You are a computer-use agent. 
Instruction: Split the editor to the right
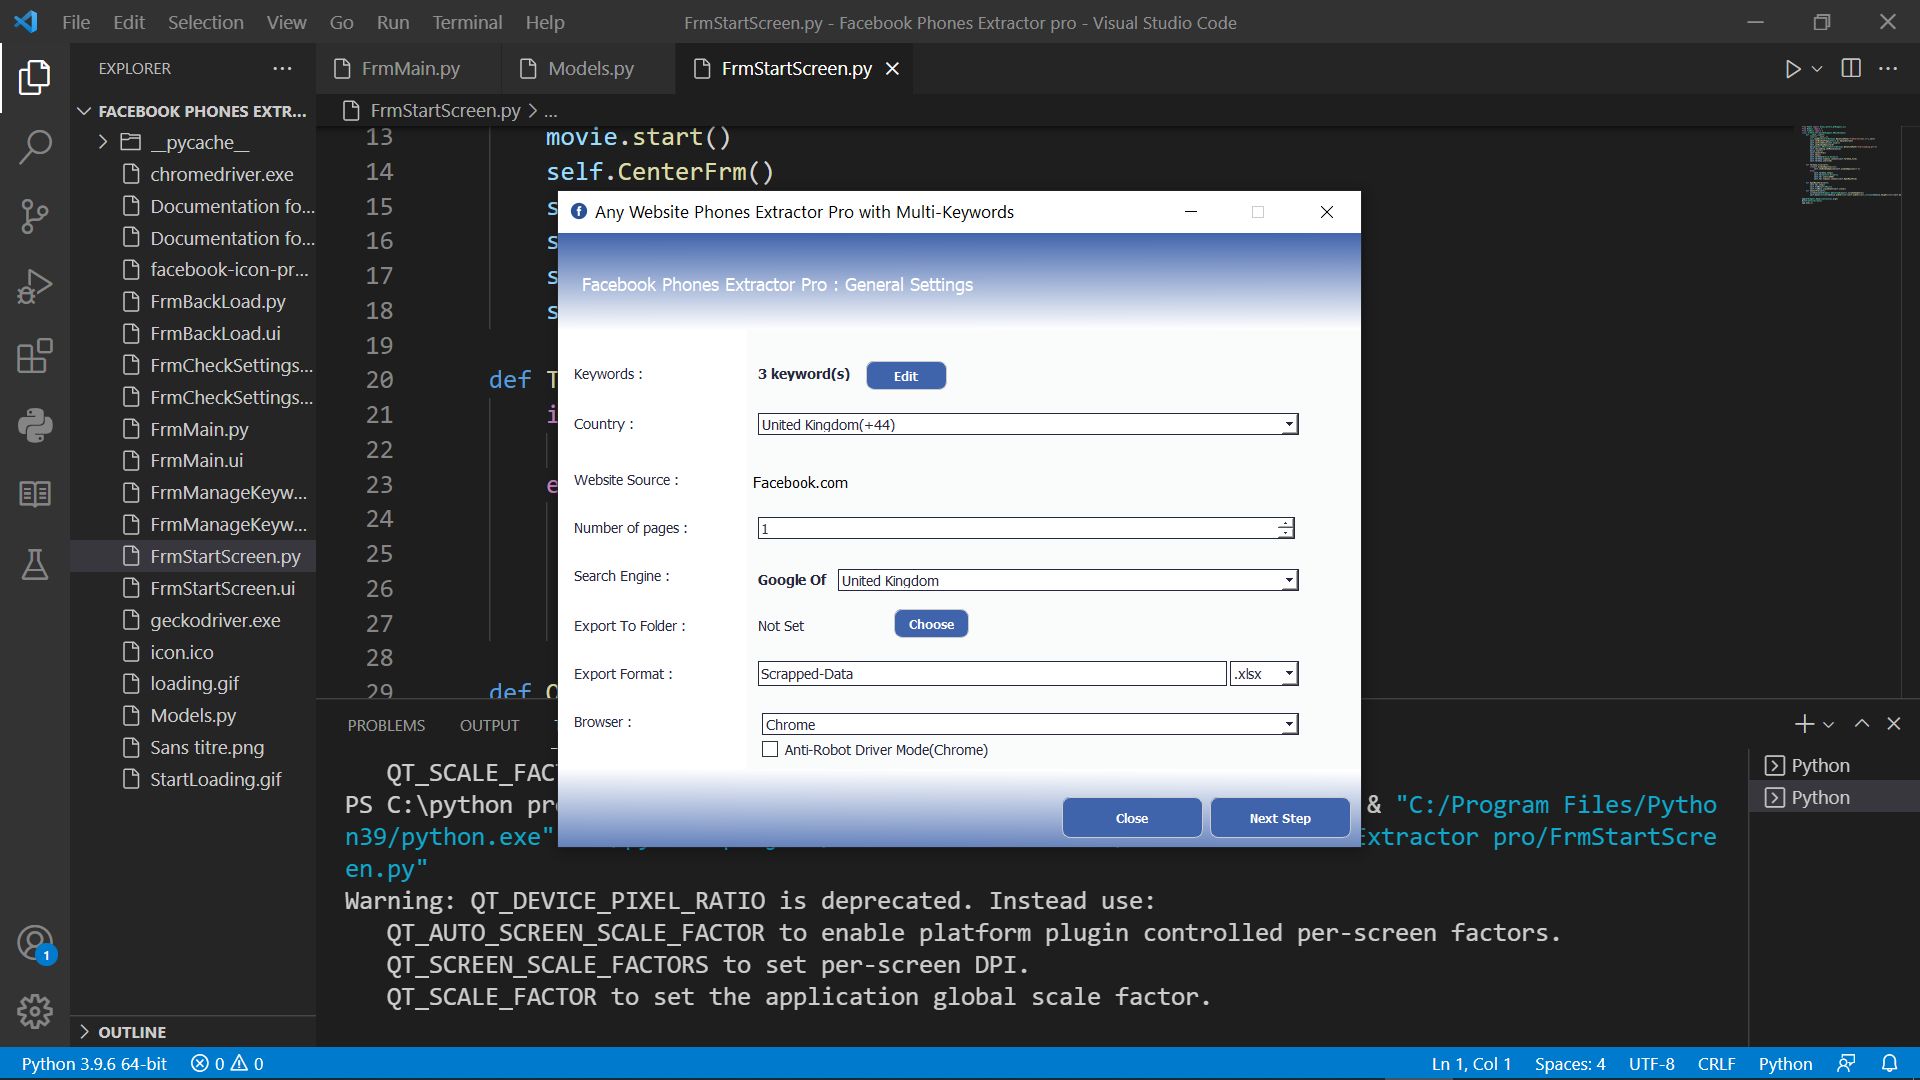[x=1851, y=69]
